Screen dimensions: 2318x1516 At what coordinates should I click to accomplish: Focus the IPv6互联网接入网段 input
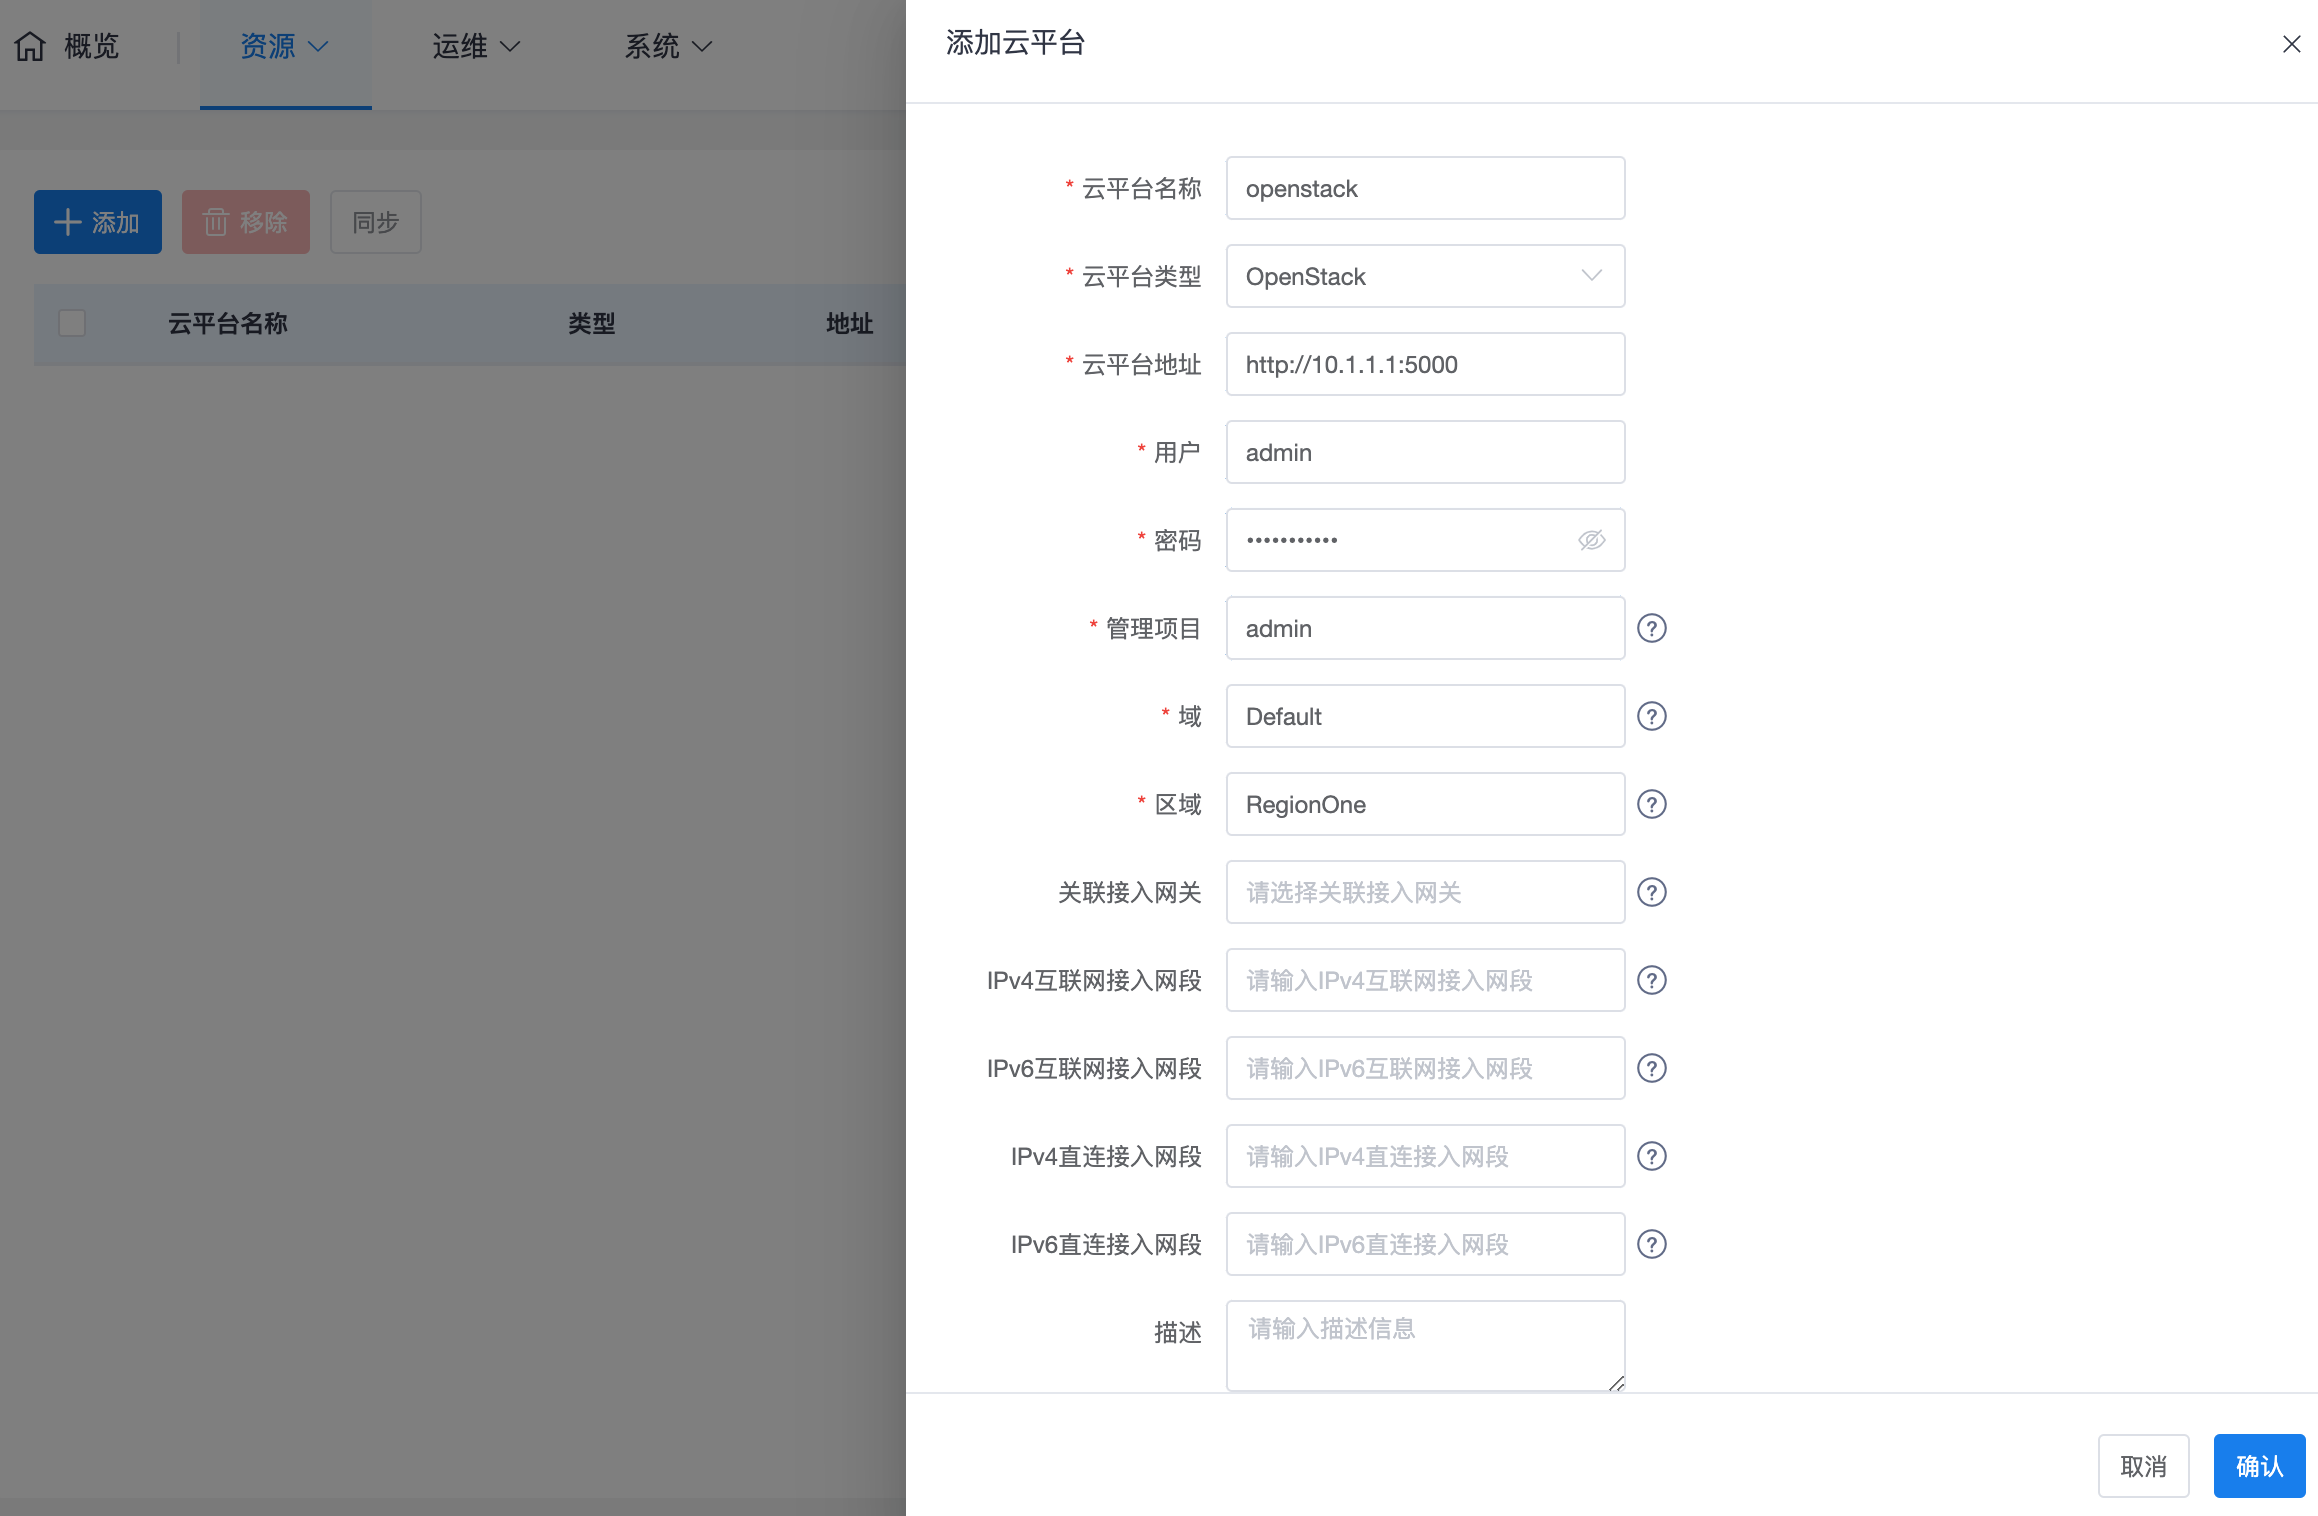tap(1425, 1068)
